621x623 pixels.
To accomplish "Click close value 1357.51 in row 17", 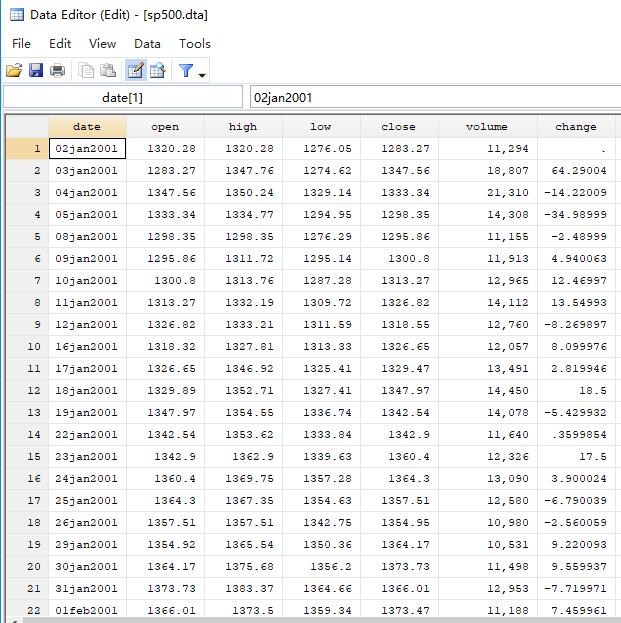I will pos(399,501).
